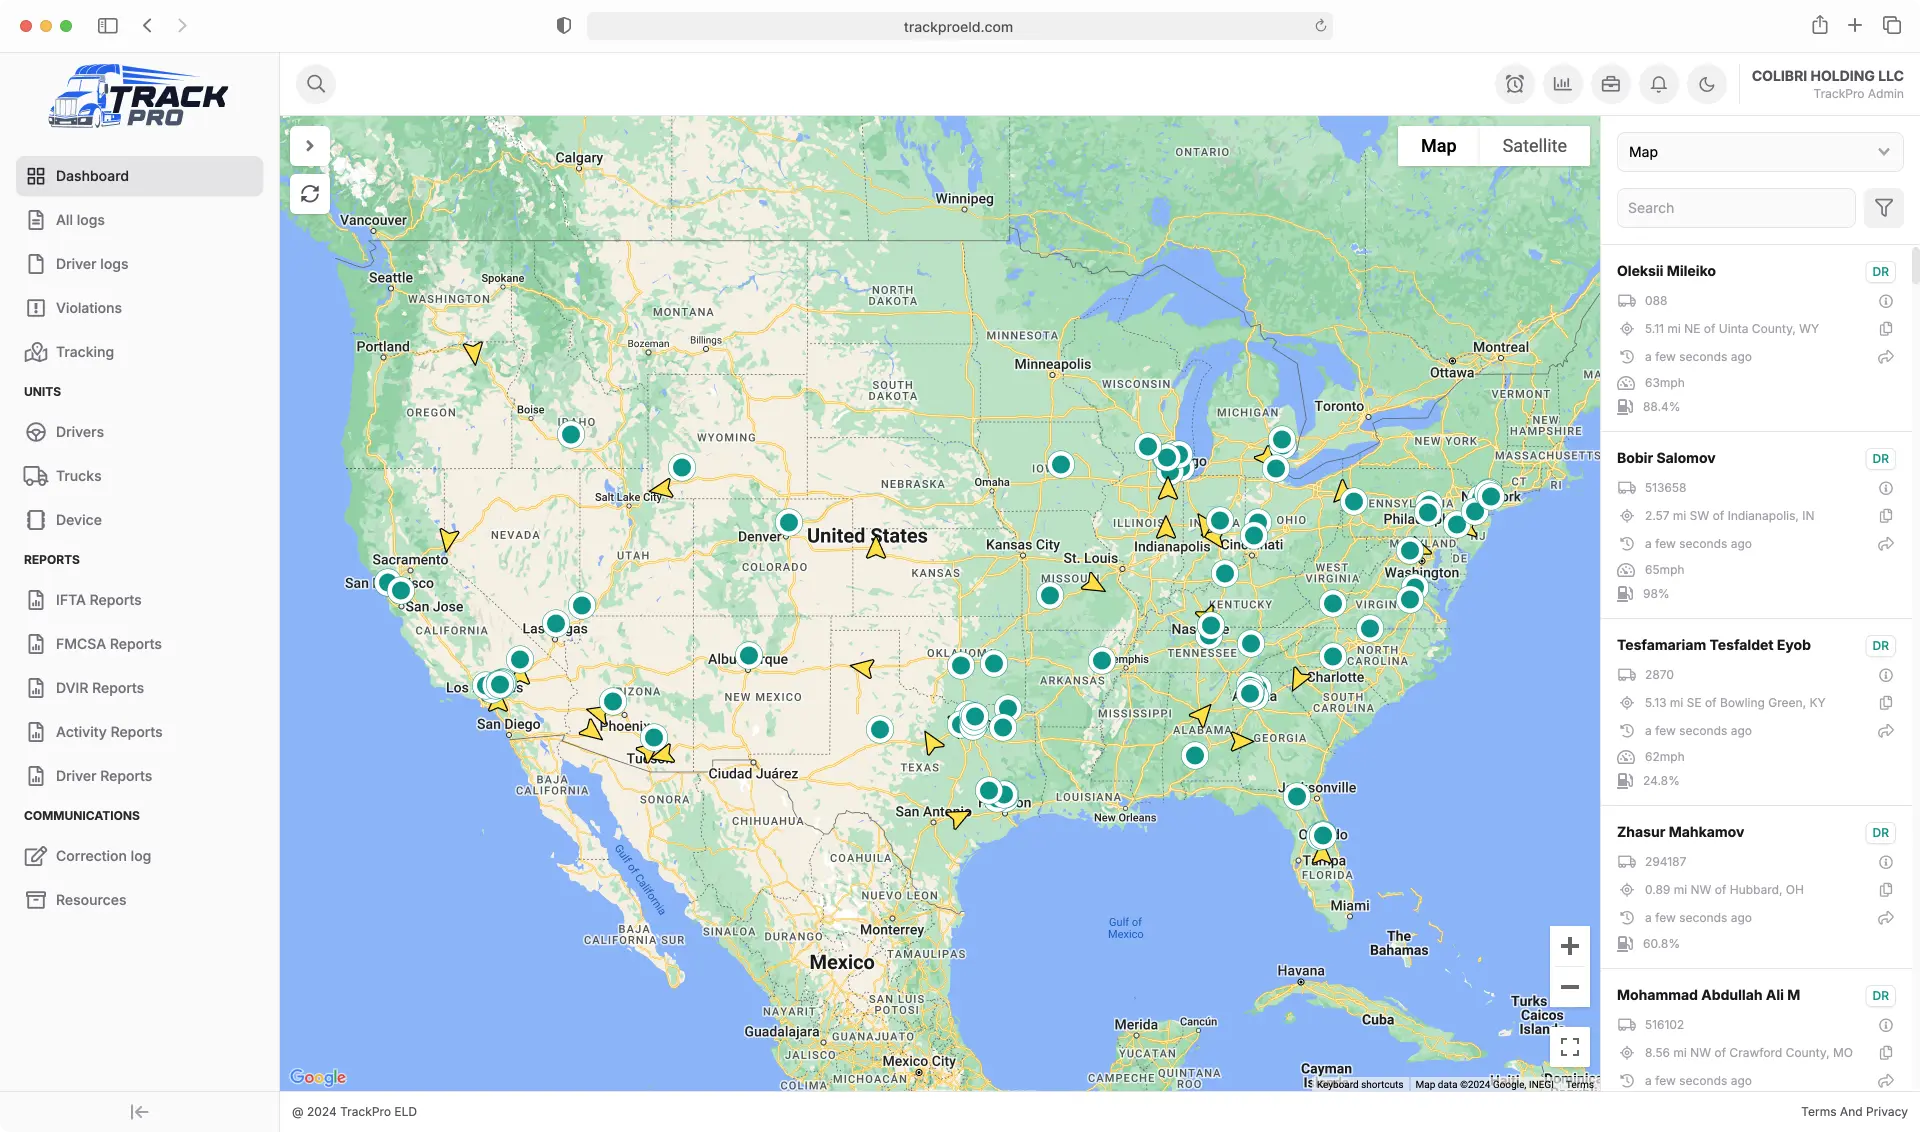Open the alarm clock icon in header
Viewport: 1920px width, 1132px height.
(x=1515, y=84)
